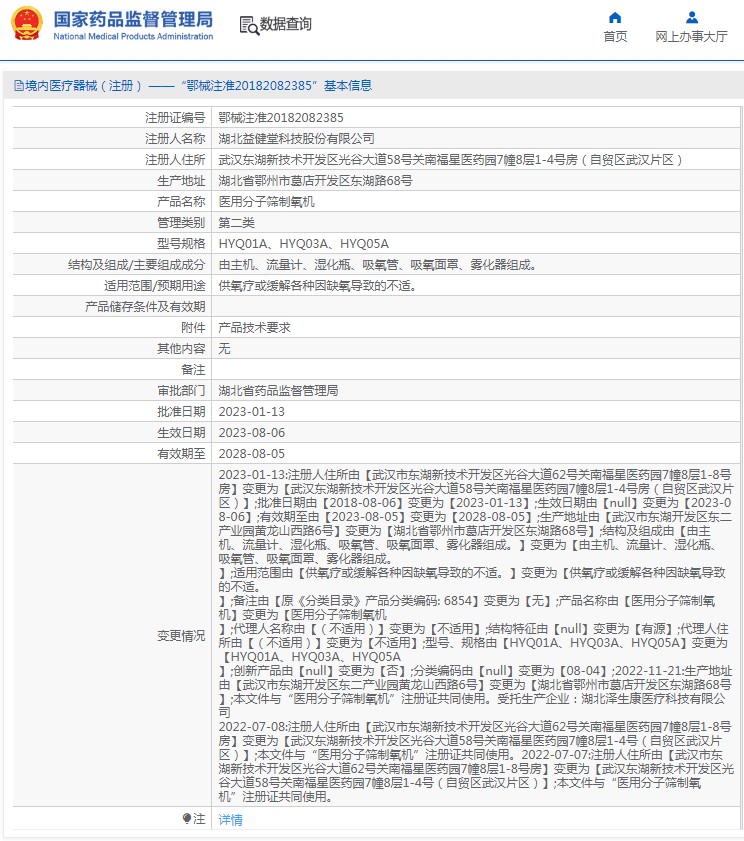Click the lightbulb icon next to 注
Screen dimensions: 744x841
[x=187, y=818]
